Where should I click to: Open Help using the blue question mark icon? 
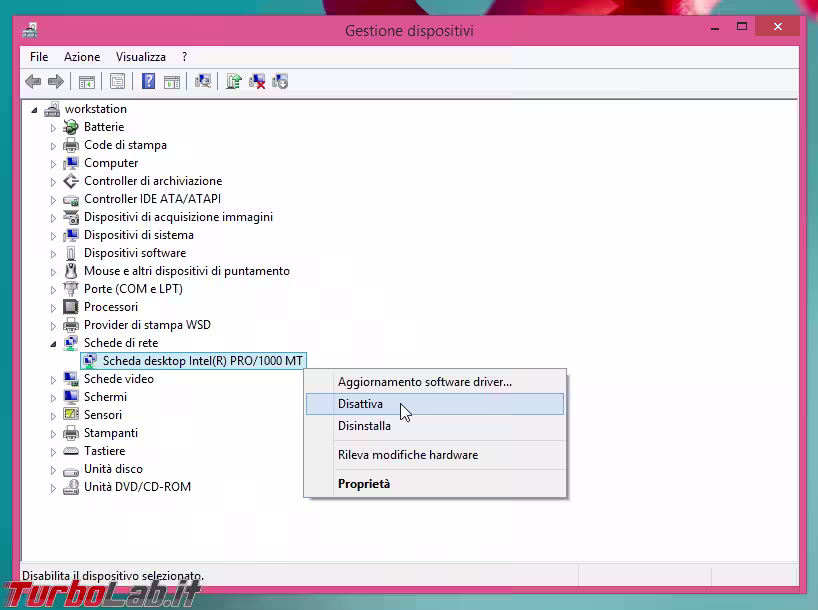(148, 81)
